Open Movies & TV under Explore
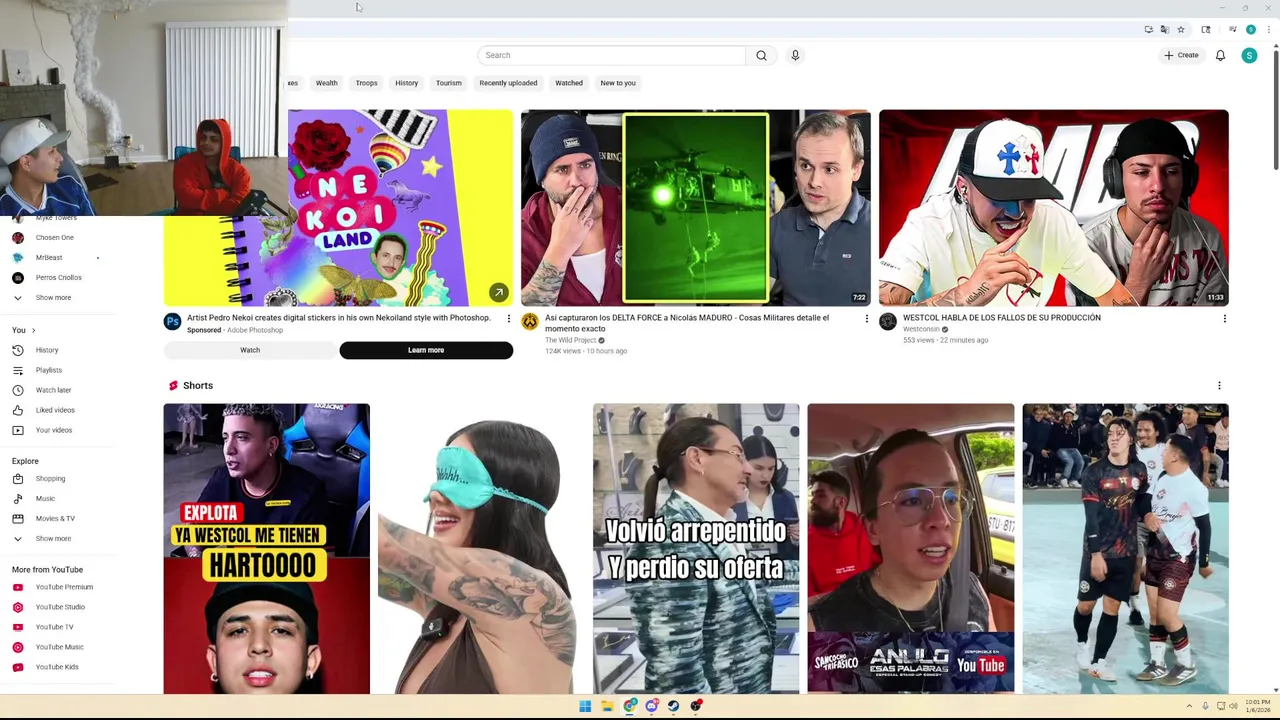The height and width of the screenshot is (720, 1280). point(58,518)
